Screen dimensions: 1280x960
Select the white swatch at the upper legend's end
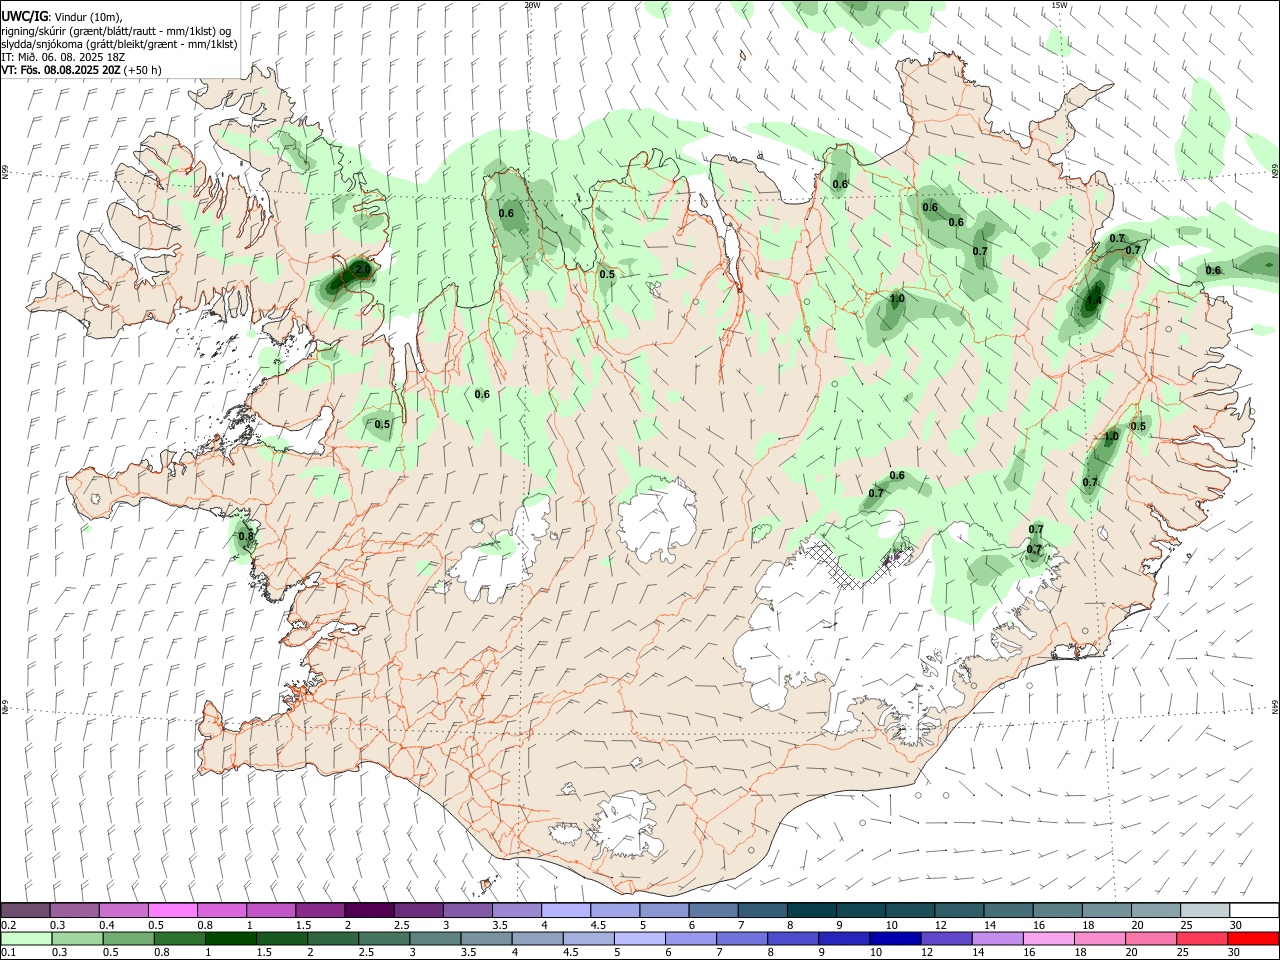click(x=1253, y=910)
